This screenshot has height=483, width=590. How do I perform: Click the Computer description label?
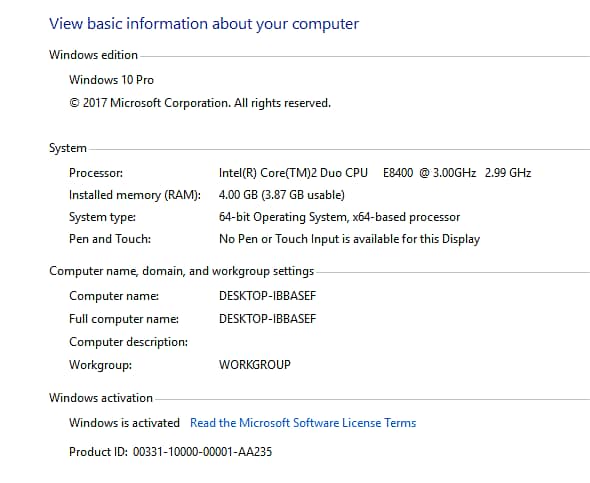tap(128, 342)
